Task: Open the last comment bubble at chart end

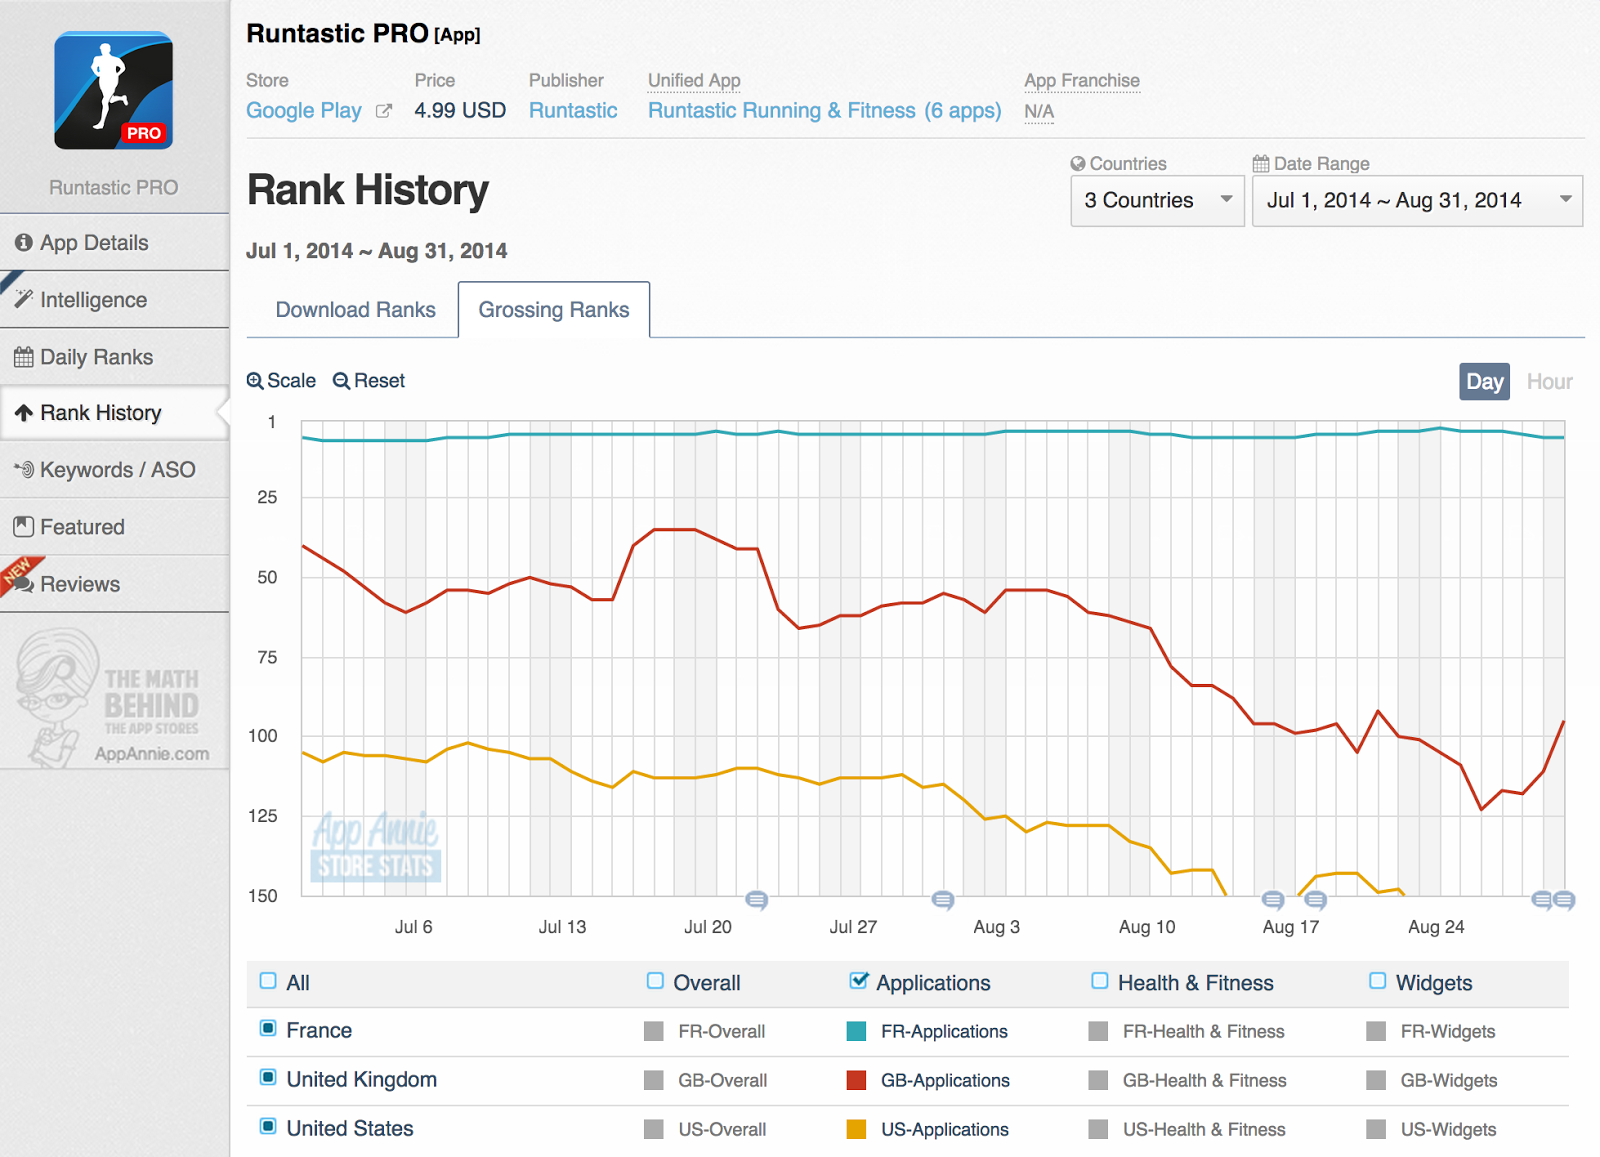Action: pyautogui.click(x=1565, y=900)
